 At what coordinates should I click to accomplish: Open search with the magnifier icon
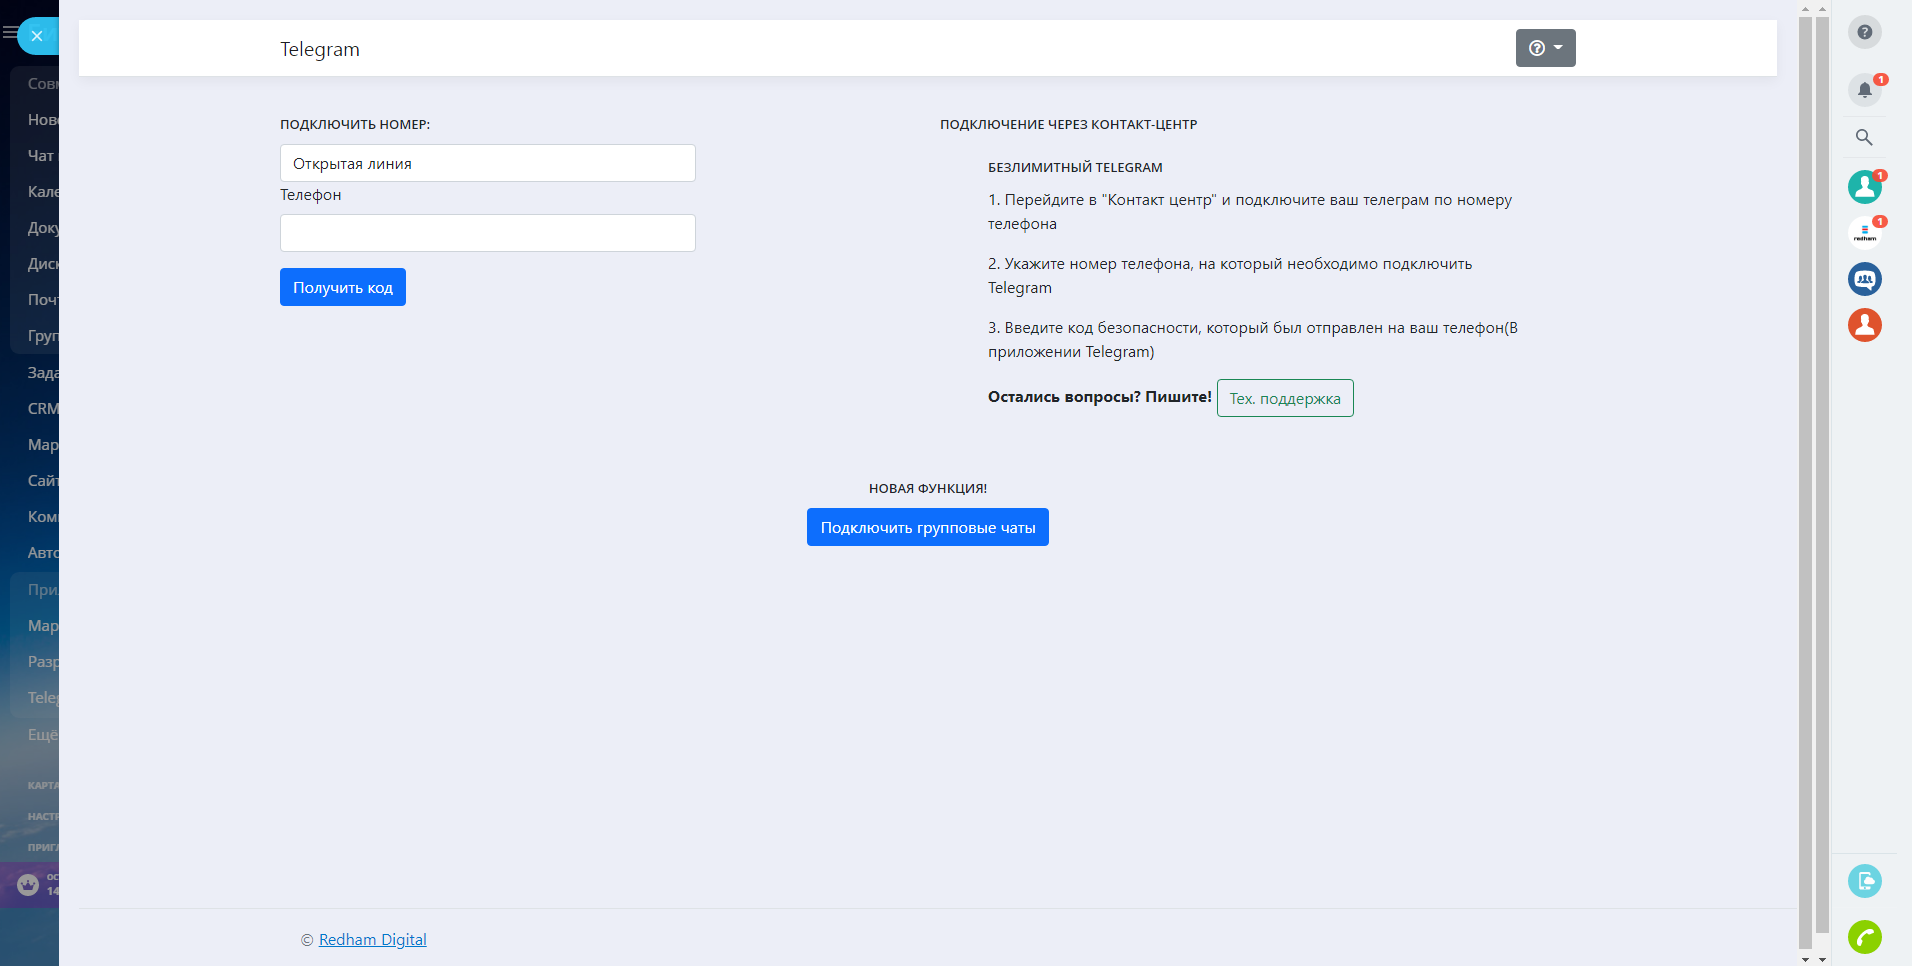(1864, 137)
